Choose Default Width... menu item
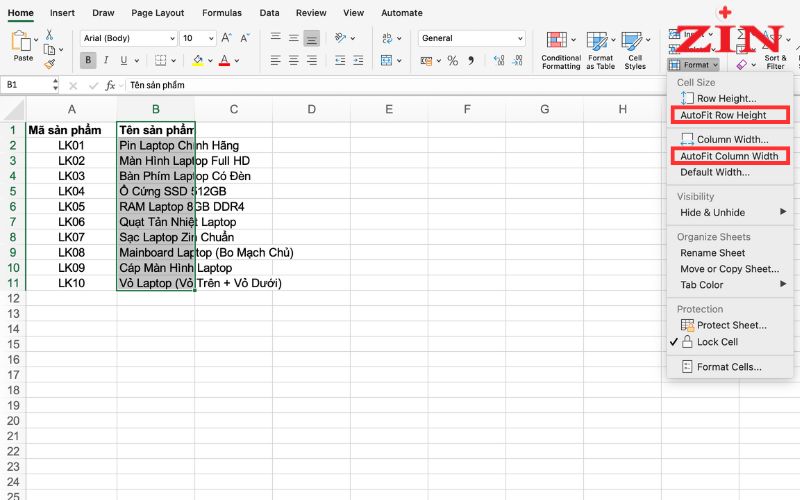800x500 pixels. click(730, 172)
